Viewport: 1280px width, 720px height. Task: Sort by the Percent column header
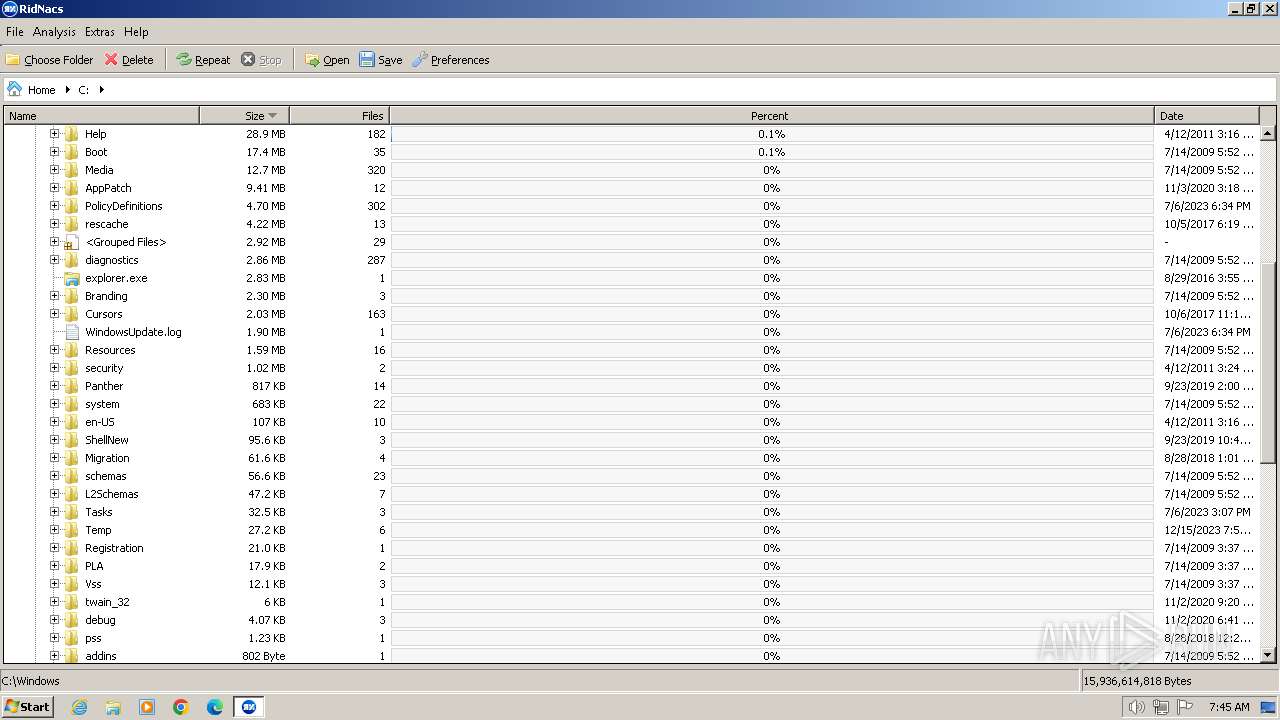pyautogui.click(x=771, y=116)
